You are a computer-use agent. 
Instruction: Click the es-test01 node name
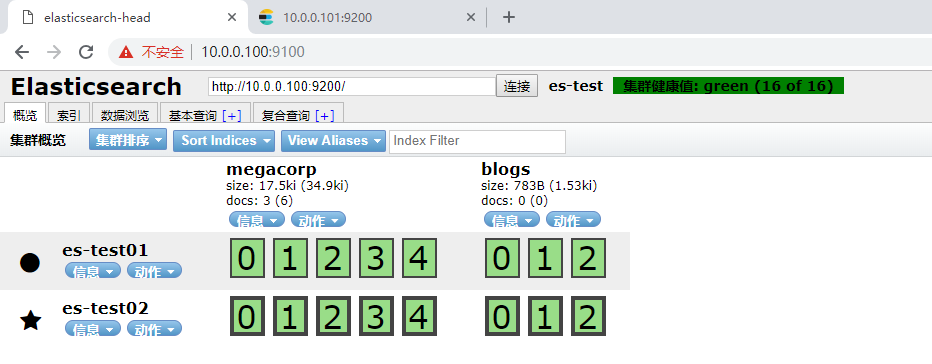point(105,250)
